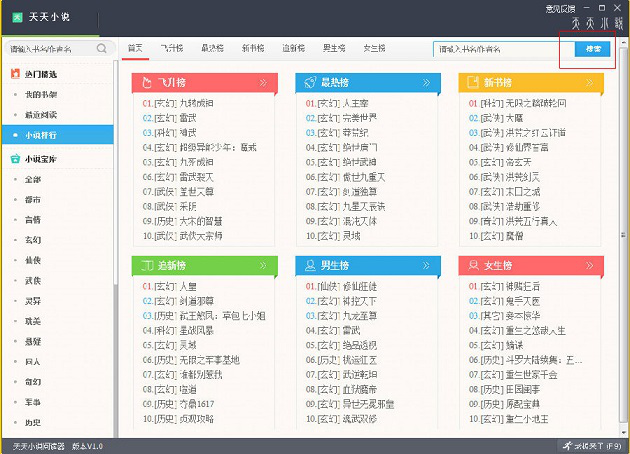Click the 飞升榜 header flame icon
Image resolution: width=630 pixels, height=454 pixels.
click(147, 82)
